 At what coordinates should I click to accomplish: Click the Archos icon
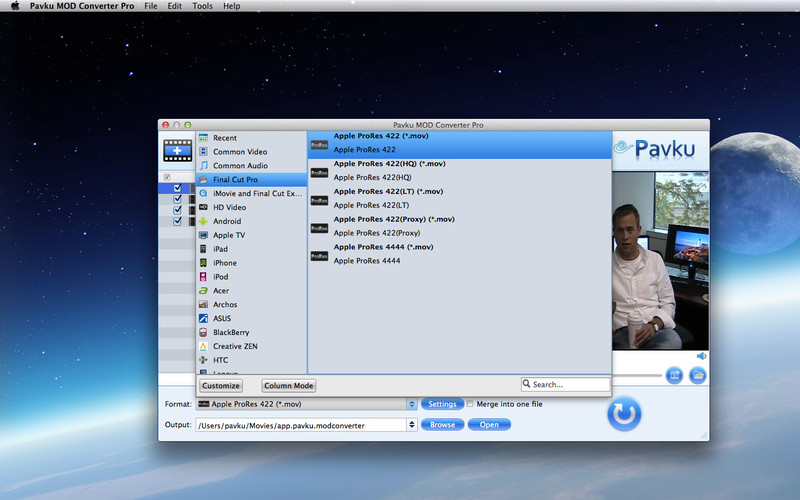[x=203, y=305]
